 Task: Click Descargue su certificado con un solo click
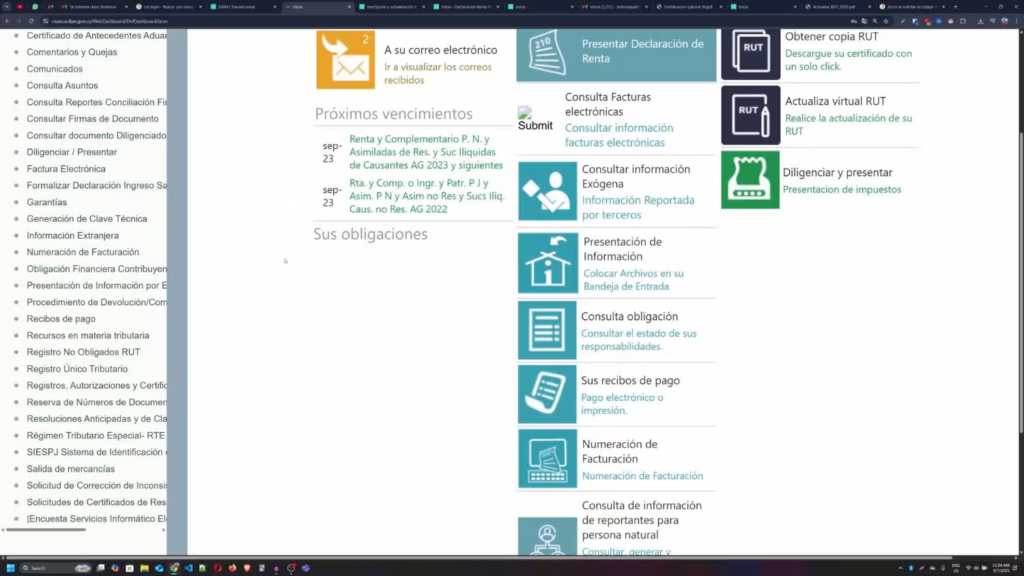tap(848, 59)
